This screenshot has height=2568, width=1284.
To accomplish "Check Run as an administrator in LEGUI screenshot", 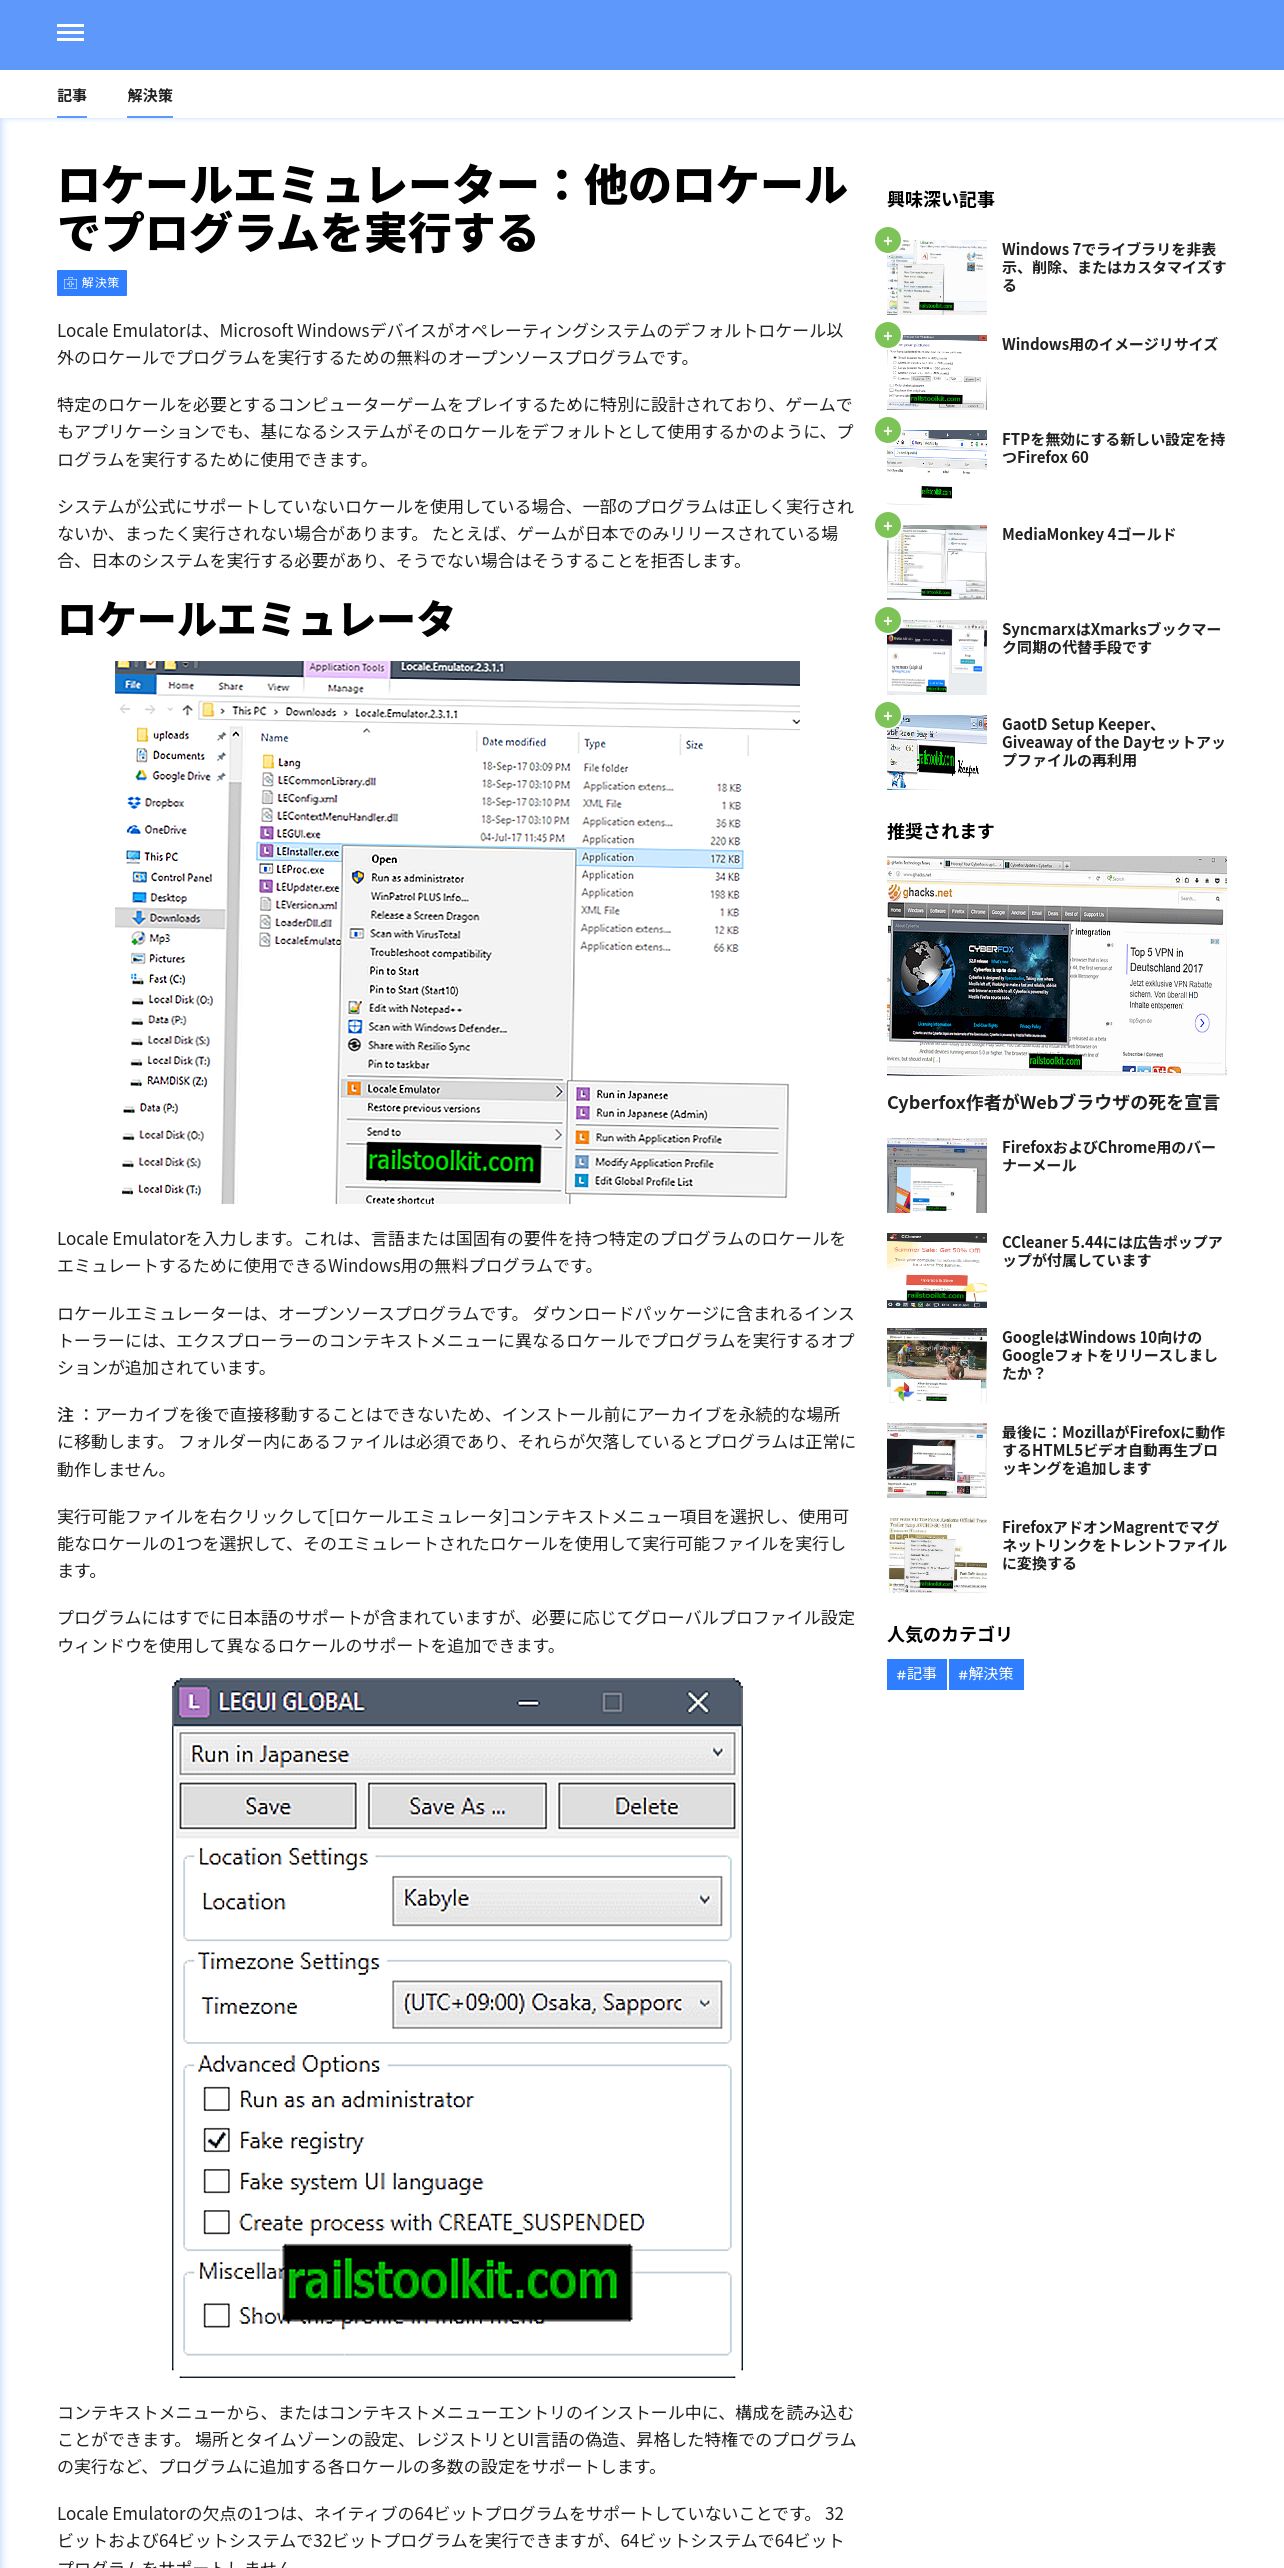I will (216, 2098).
